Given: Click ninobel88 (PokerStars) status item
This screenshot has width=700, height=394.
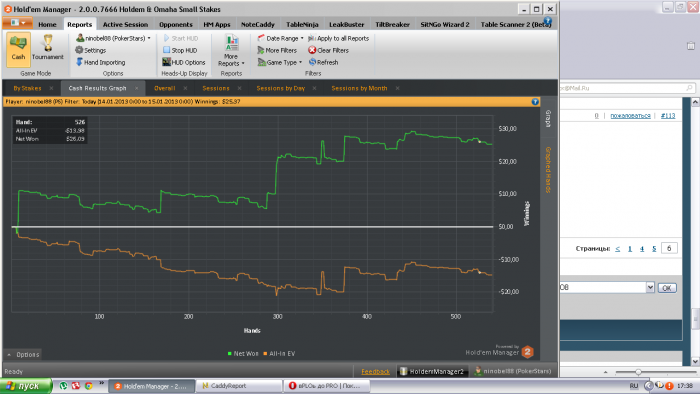Looking at the screenshot, I should (x=512, y=371).
